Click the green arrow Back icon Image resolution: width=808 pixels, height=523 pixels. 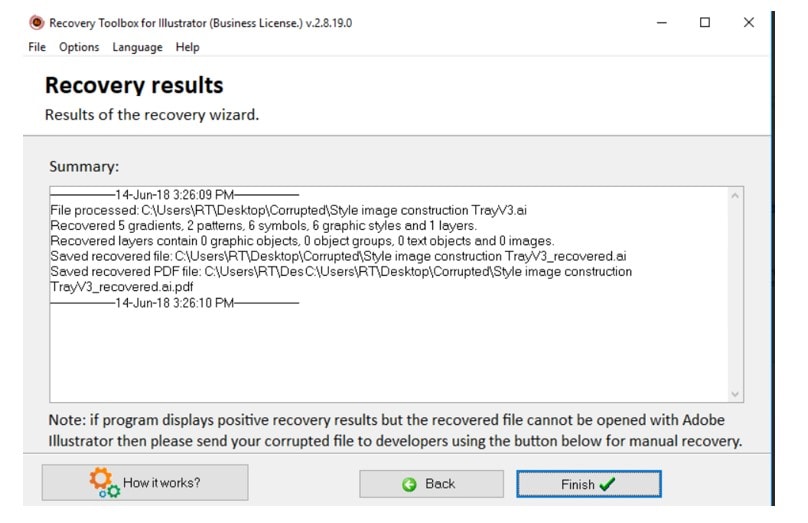[x=409, y=484]
